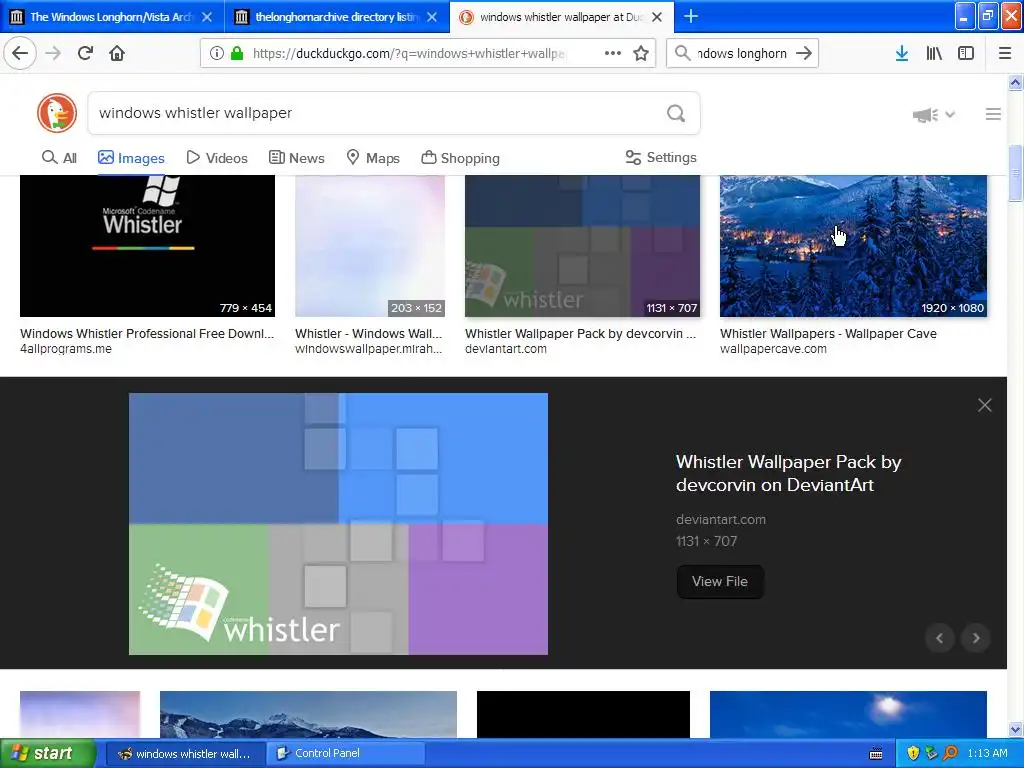Close the Windows Longhorn/Vista Archive tab
The image size is (1024, 768).
[x=207, y=17]
